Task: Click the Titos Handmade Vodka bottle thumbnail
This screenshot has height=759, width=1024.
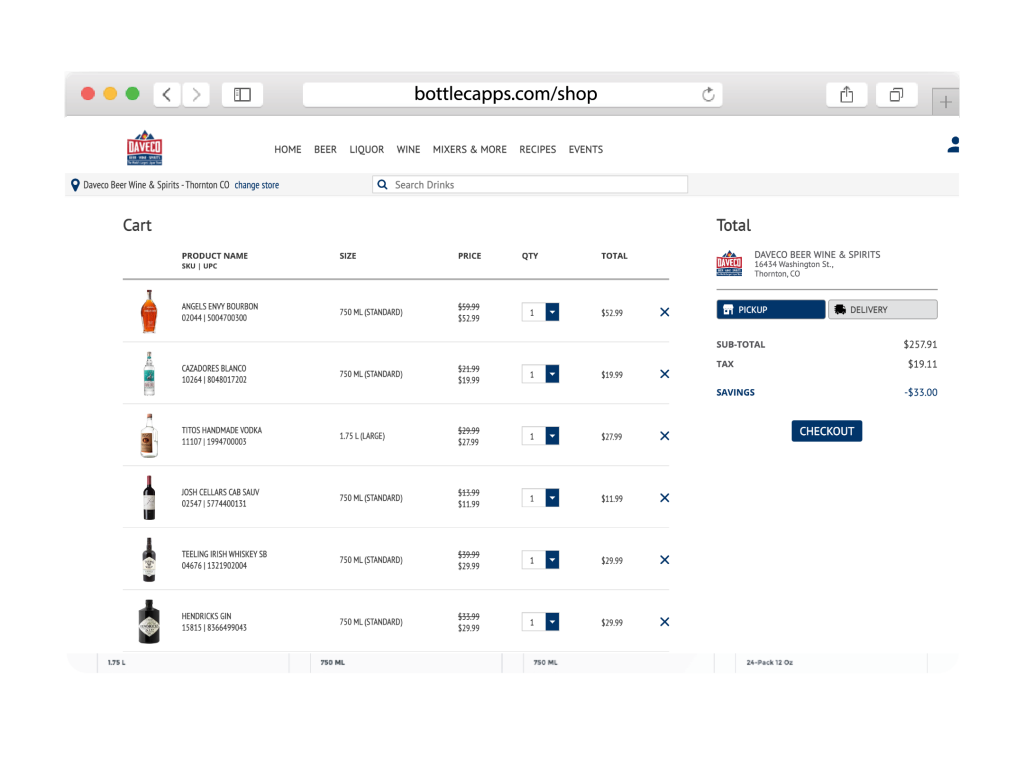Action: tap(149, 435)
